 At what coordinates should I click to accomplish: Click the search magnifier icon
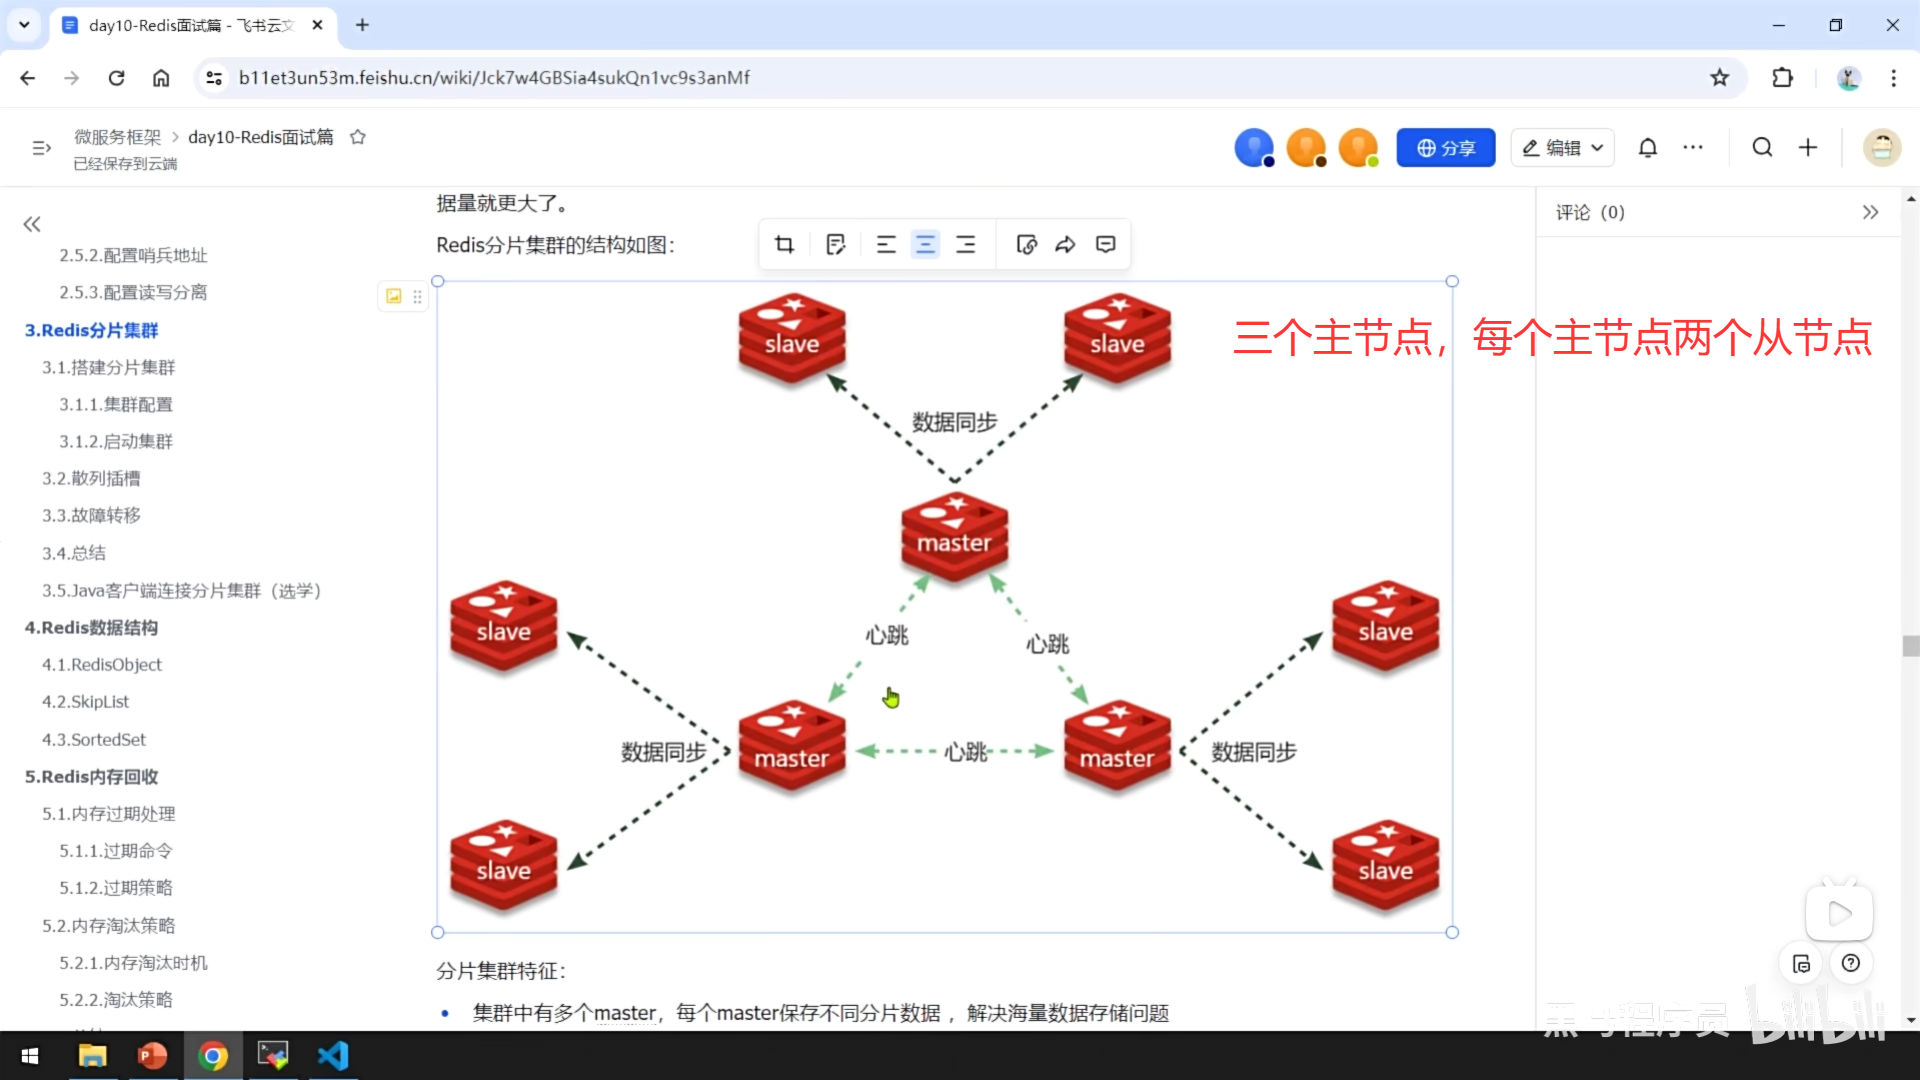(1762, 148)
